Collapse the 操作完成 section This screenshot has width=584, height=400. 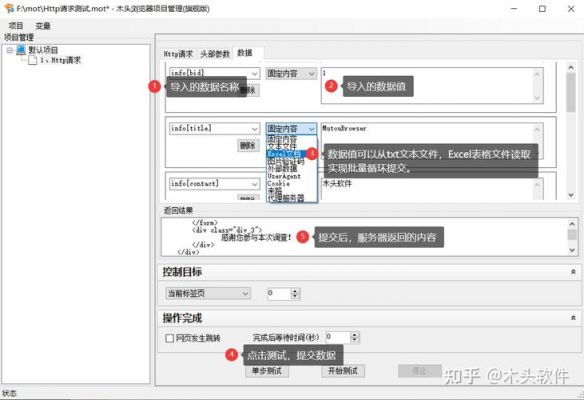[573, 318]
